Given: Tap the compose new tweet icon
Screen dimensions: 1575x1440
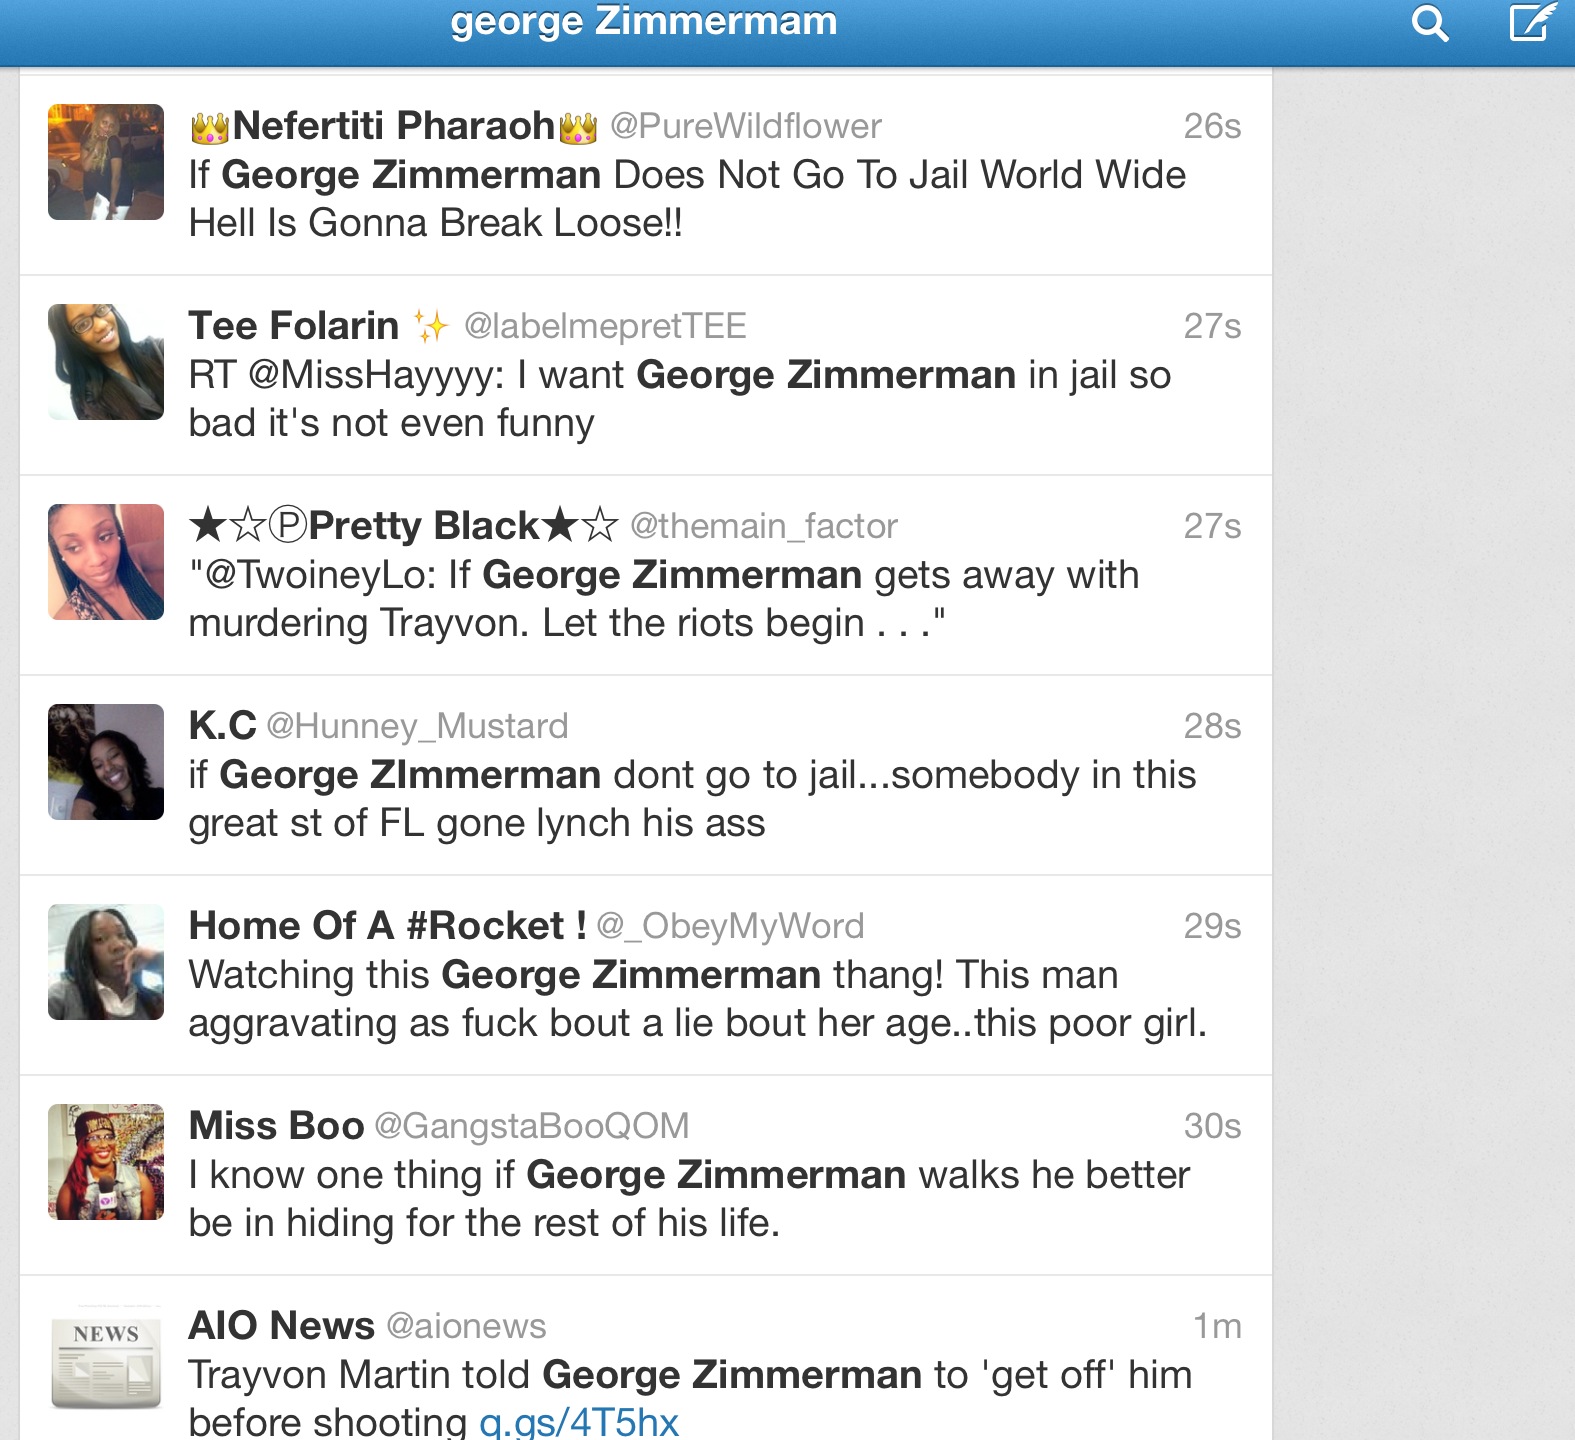Looking at the screenshot, I should click(x=1532, y=21).
